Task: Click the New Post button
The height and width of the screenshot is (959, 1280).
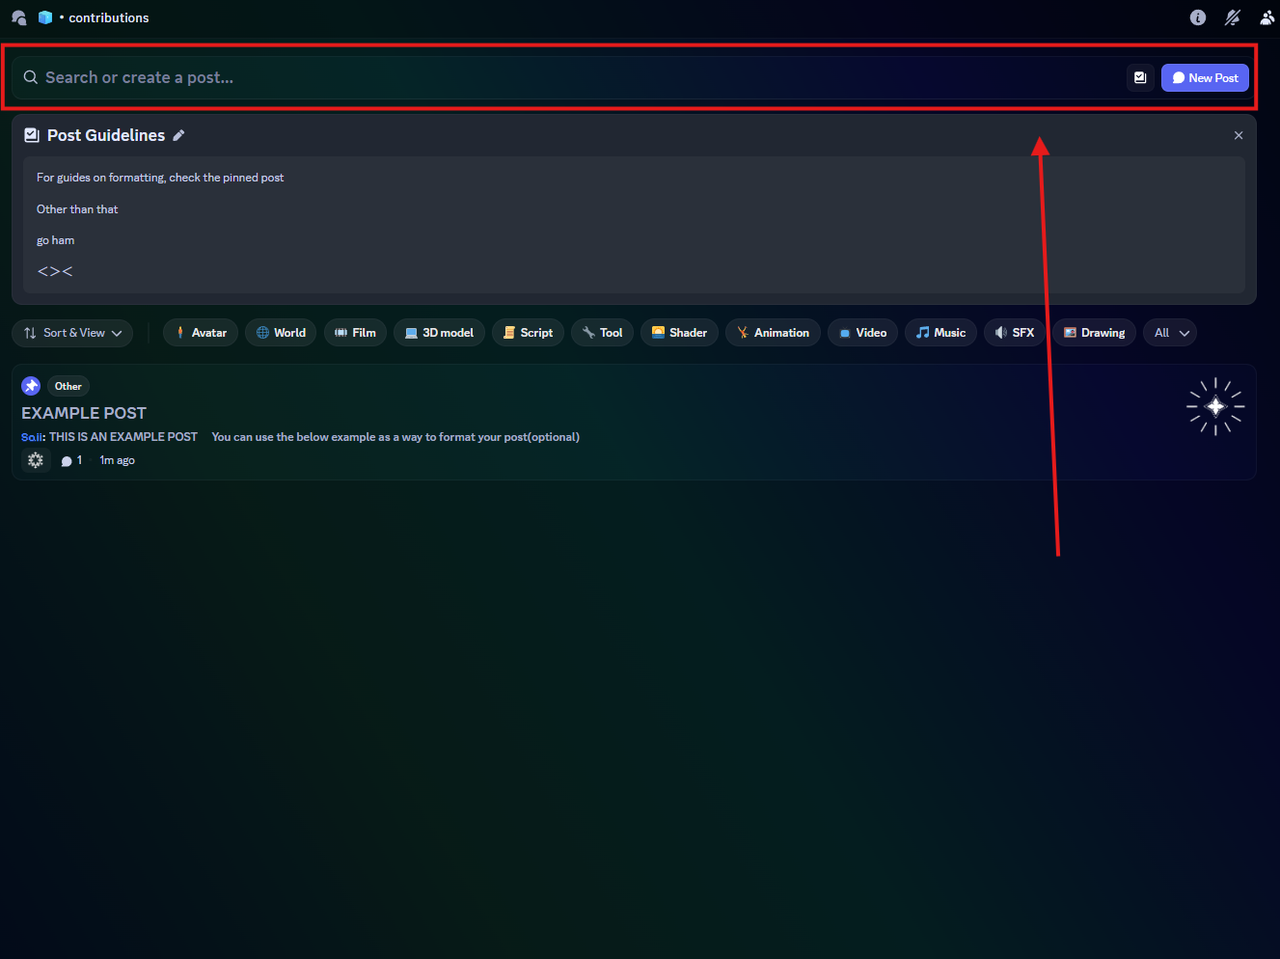Action: (x=1205, y=78)
